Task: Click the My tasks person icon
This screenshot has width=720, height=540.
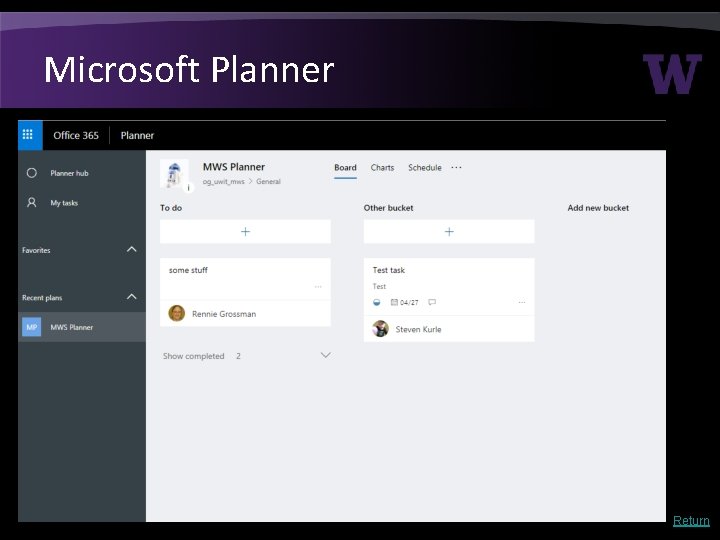Action: coord(32,202)
